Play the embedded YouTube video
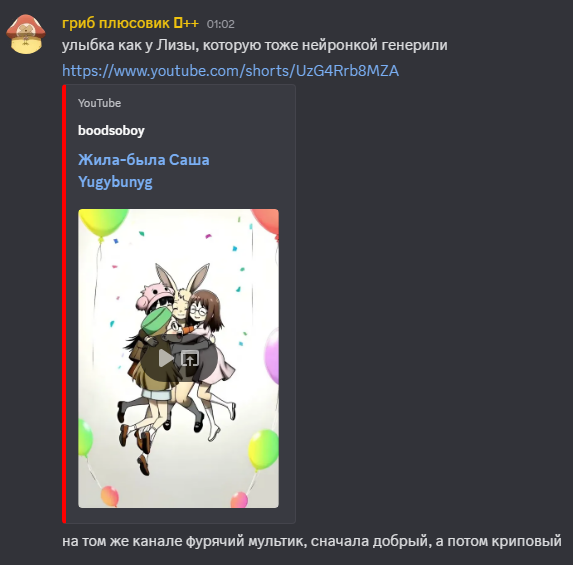The height and width of the screenshot is (565, 573). pos(166,359)
